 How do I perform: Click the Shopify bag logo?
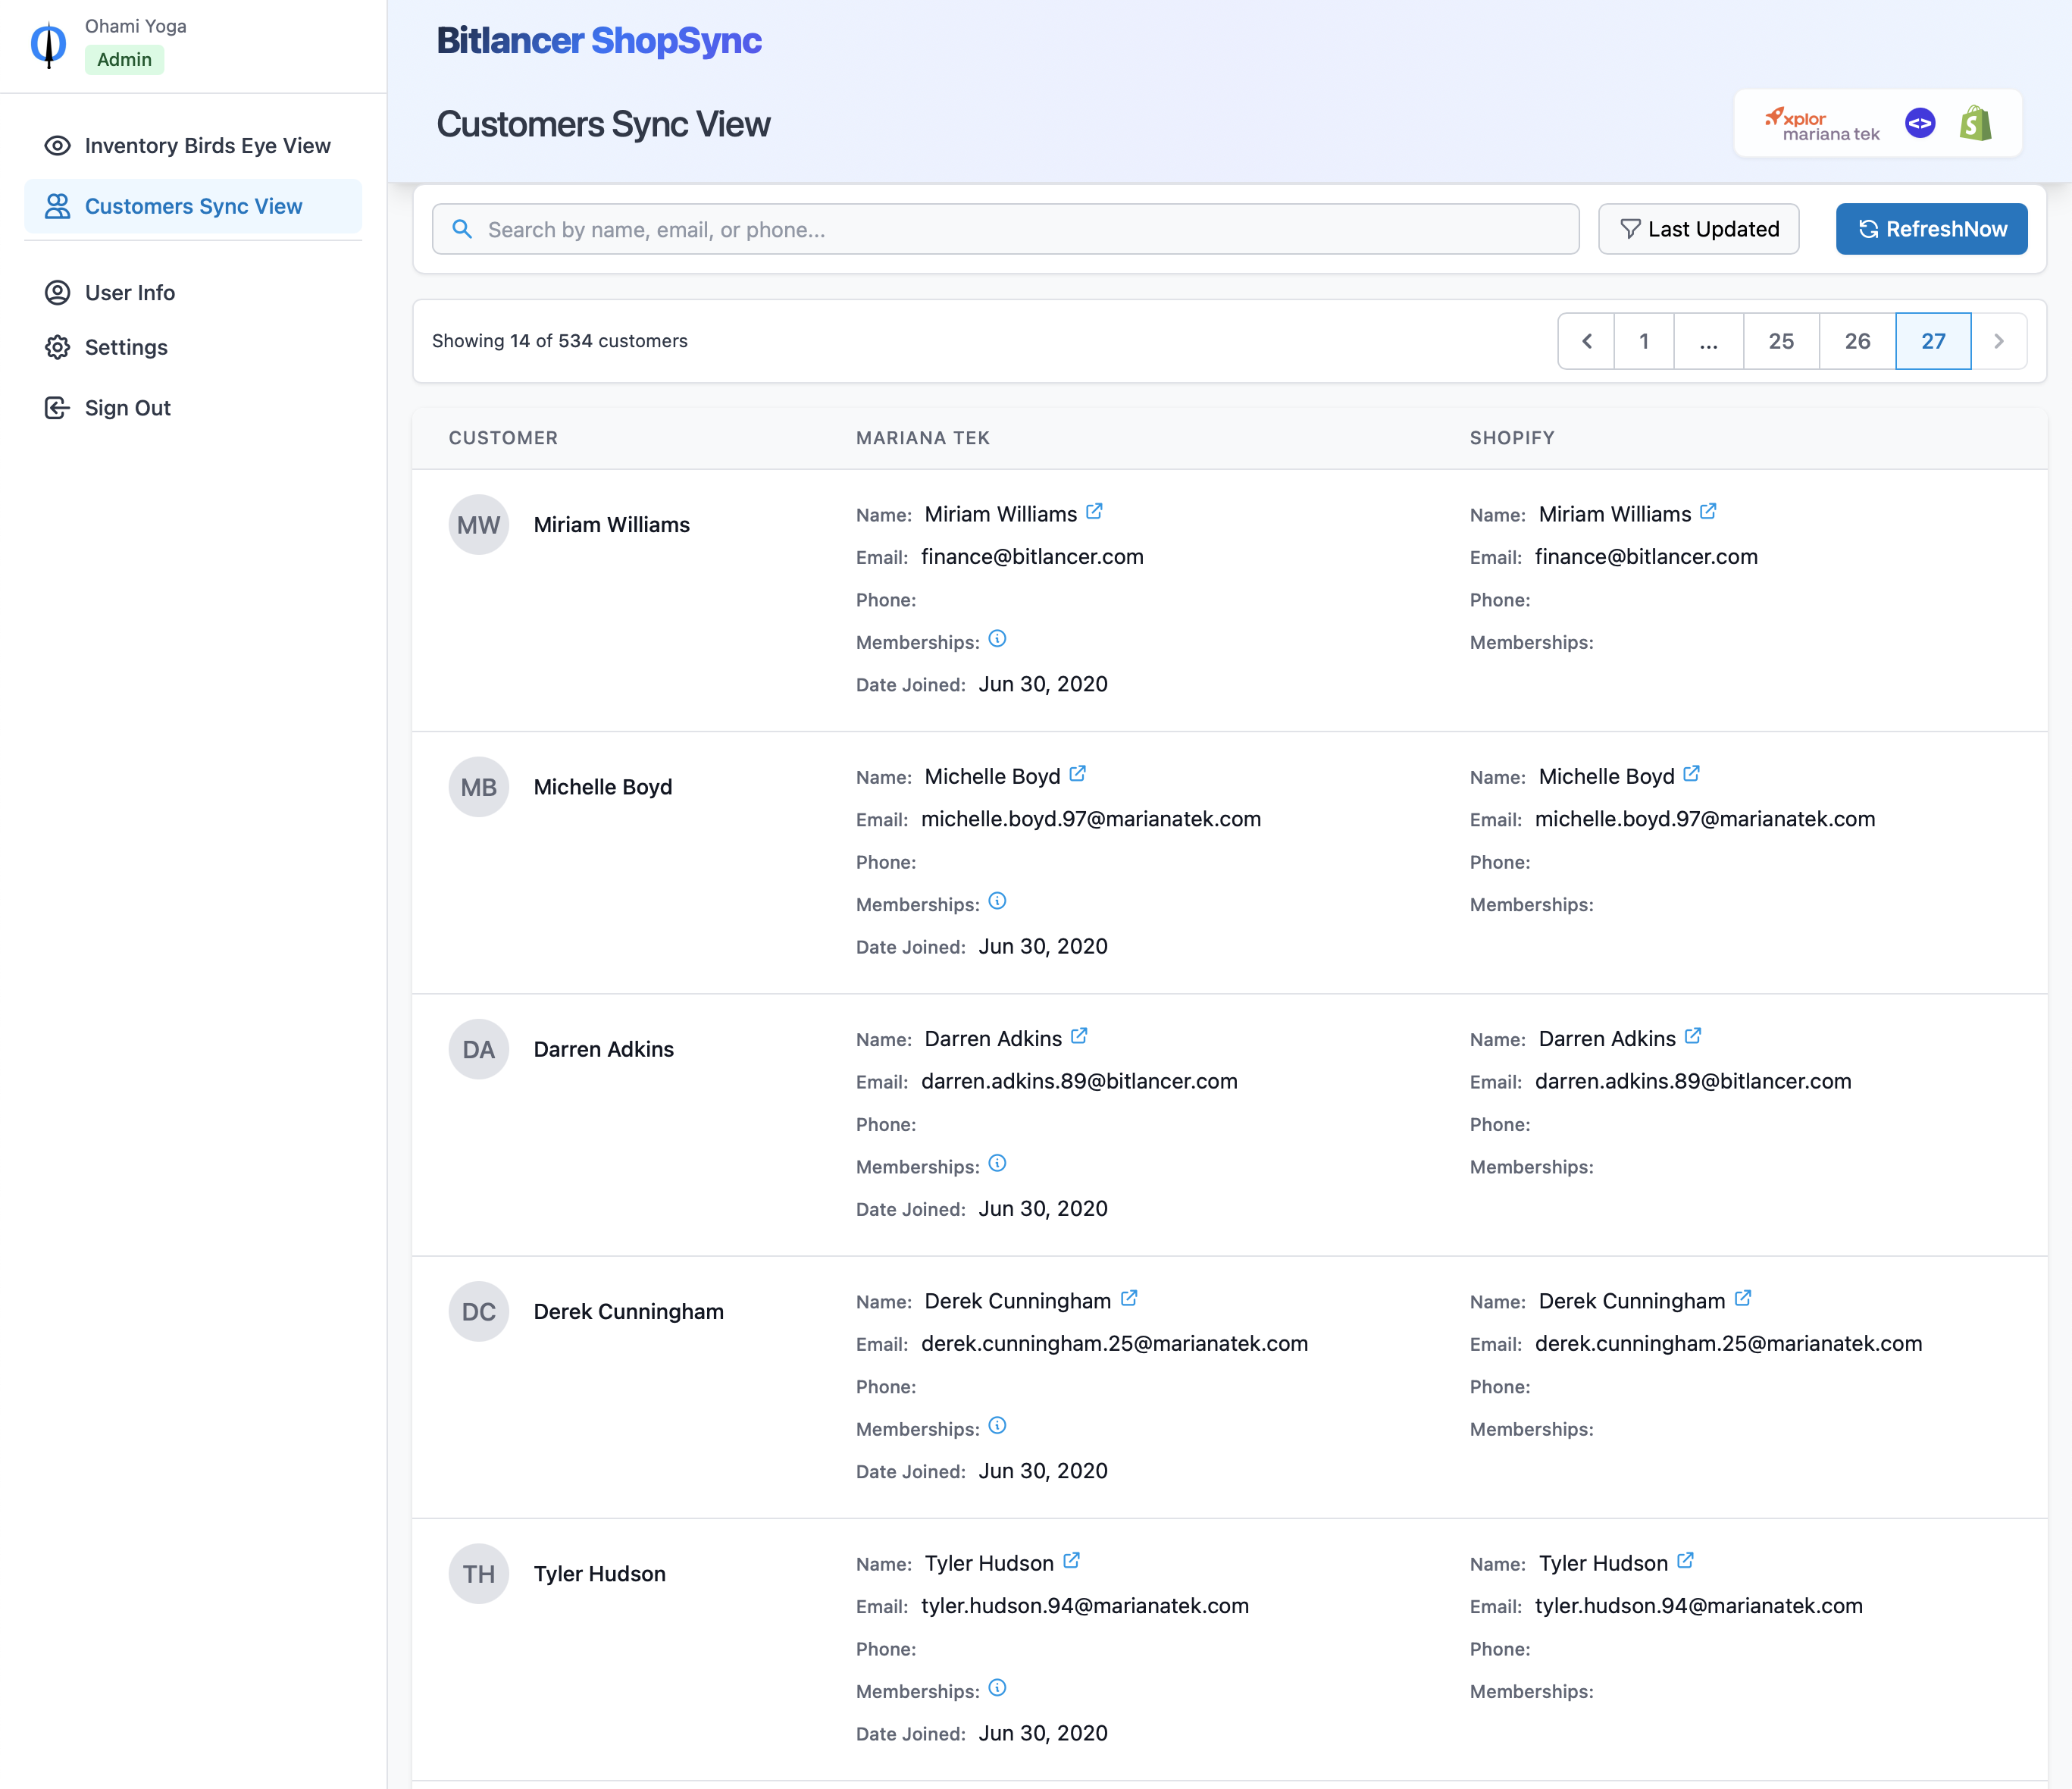click(x=1975, y=123)
